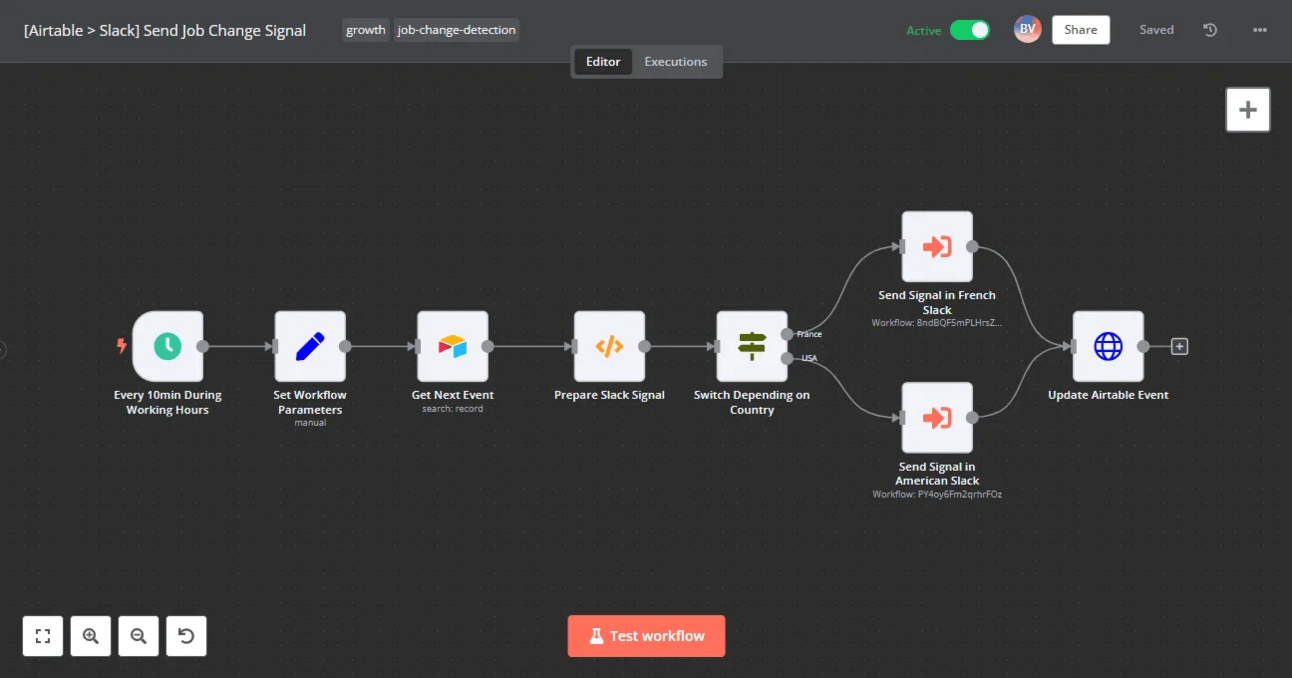The image size is (1292, 678).
Task: Add a node after Update Airtable Event
Action: pyautogui.click(x=1180, y=347)
